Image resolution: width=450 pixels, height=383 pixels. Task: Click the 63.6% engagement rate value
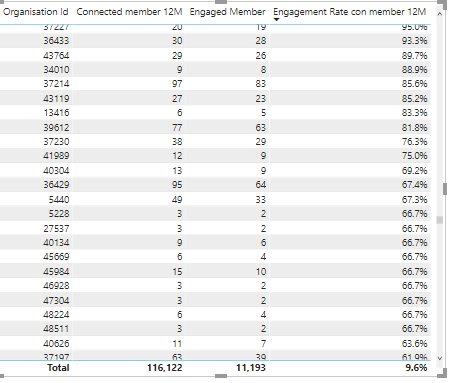pyautogui.click(x=414, y=343)
